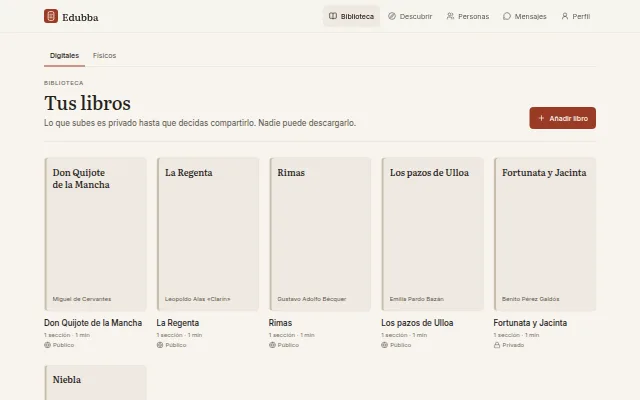Click the Edubba logo icon
Image resolution: width=640 pixels, height=400 pixels.
[51, 16]
